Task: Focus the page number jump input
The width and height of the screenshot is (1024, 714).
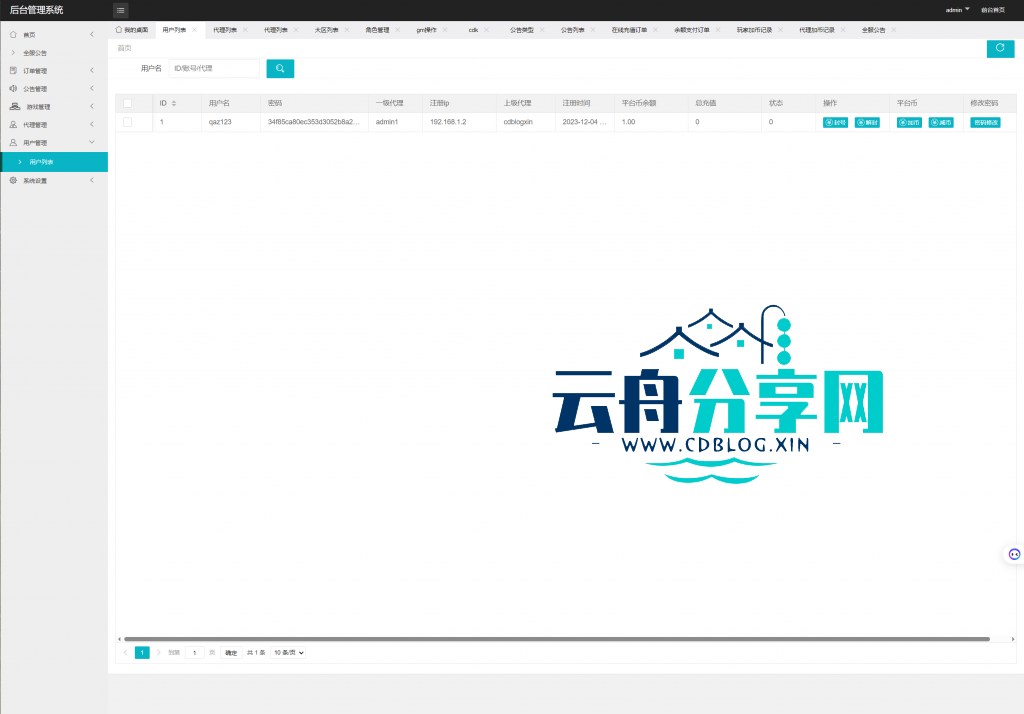Action: point(195,653)
